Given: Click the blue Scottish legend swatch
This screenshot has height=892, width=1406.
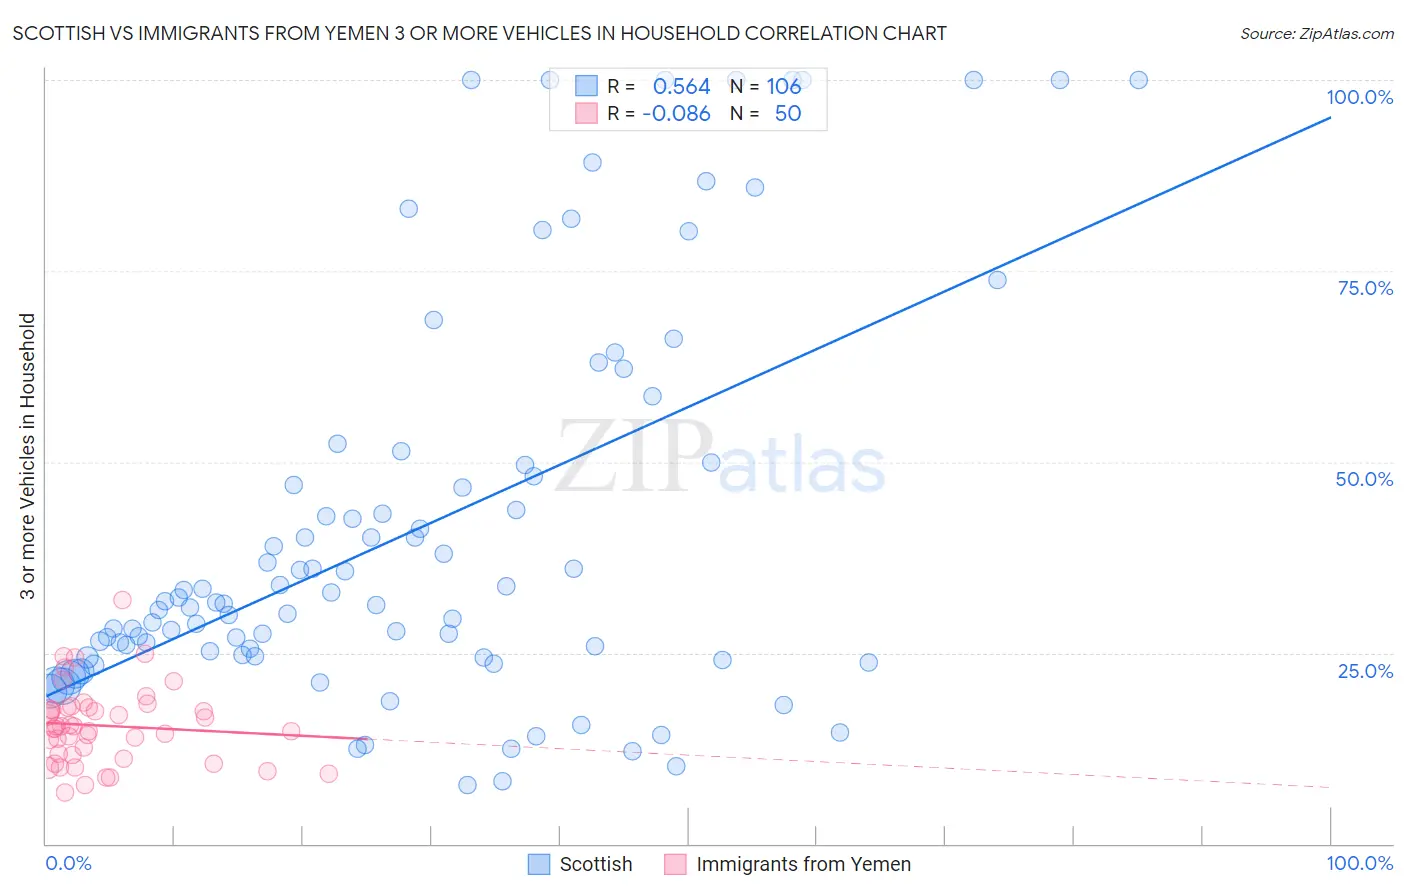Looking at the screenshot, I should pyautogui.click(x=539, y=864).
